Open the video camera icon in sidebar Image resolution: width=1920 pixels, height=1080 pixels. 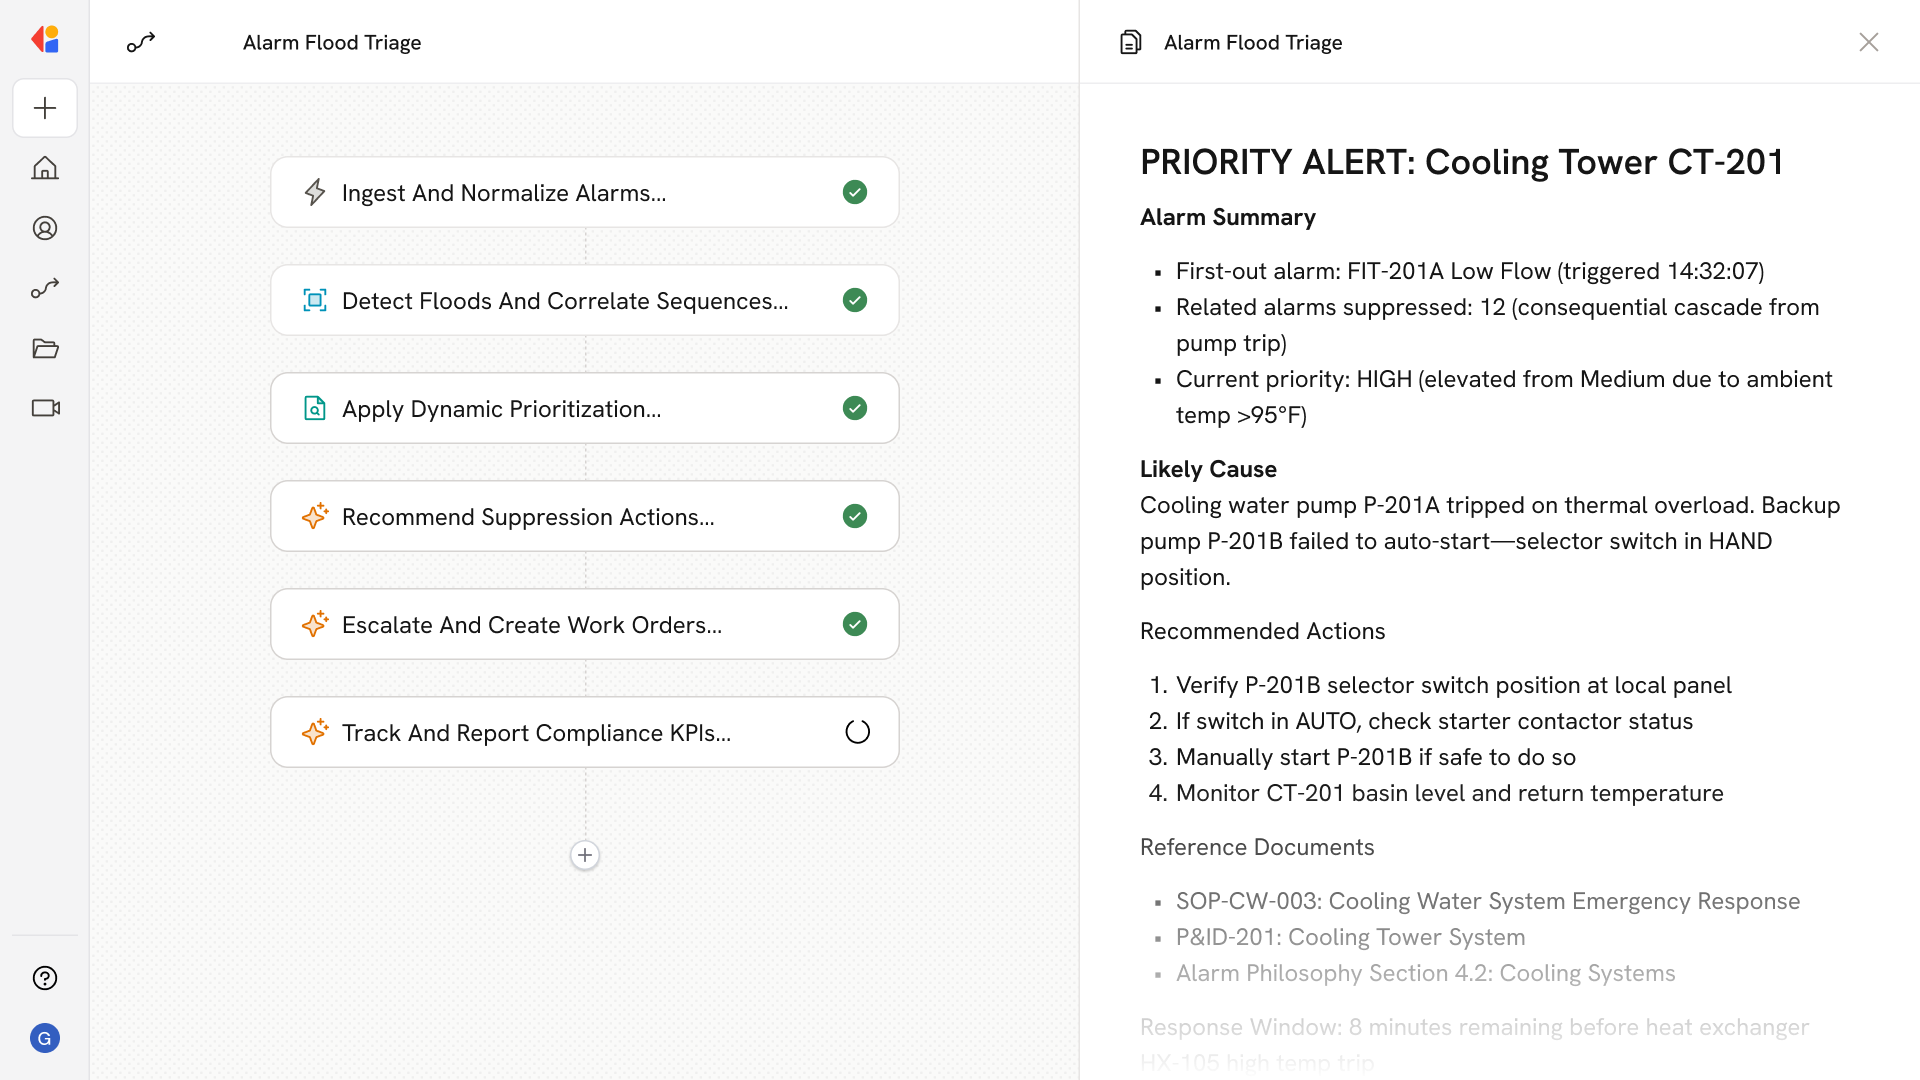click(x=45, y=408)
